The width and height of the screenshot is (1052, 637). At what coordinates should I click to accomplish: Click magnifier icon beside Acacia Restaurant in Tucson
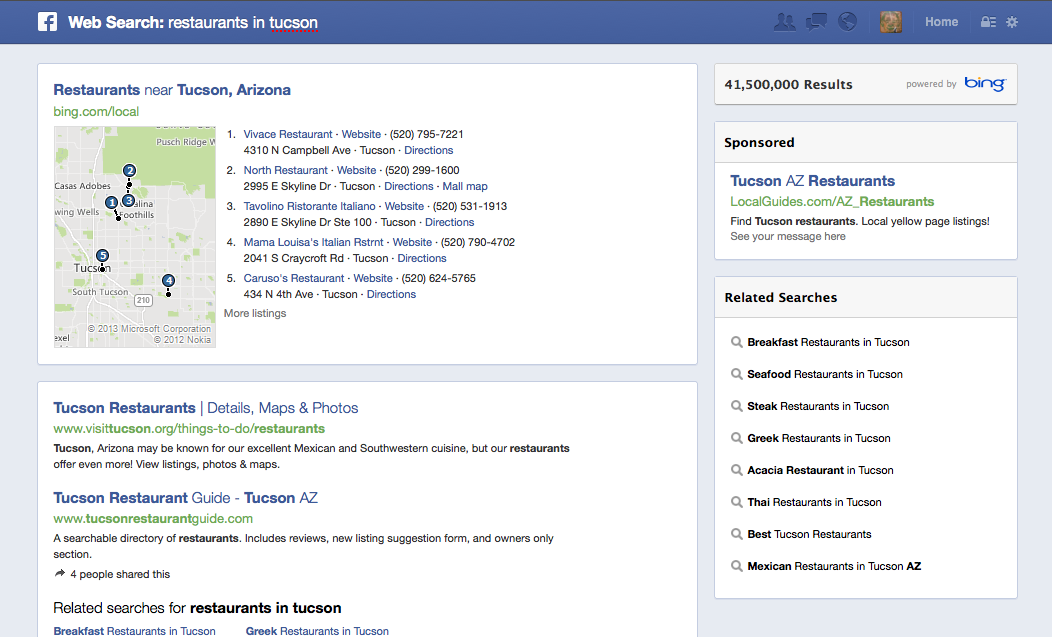point(737,471)
